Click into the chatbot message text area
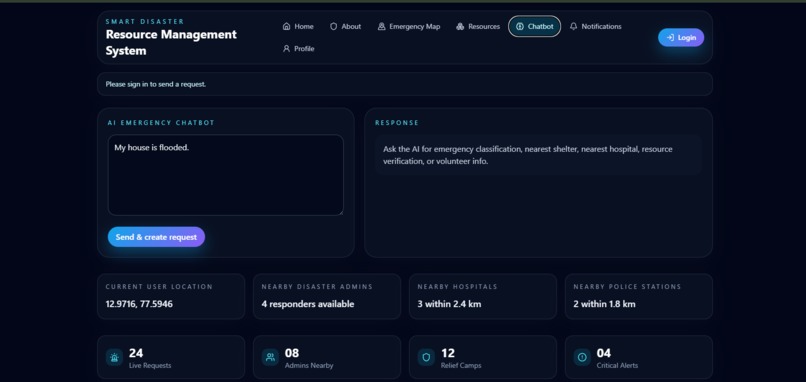Image resolution: width=806 pixels, height=382 pixels. click(226, 175)
